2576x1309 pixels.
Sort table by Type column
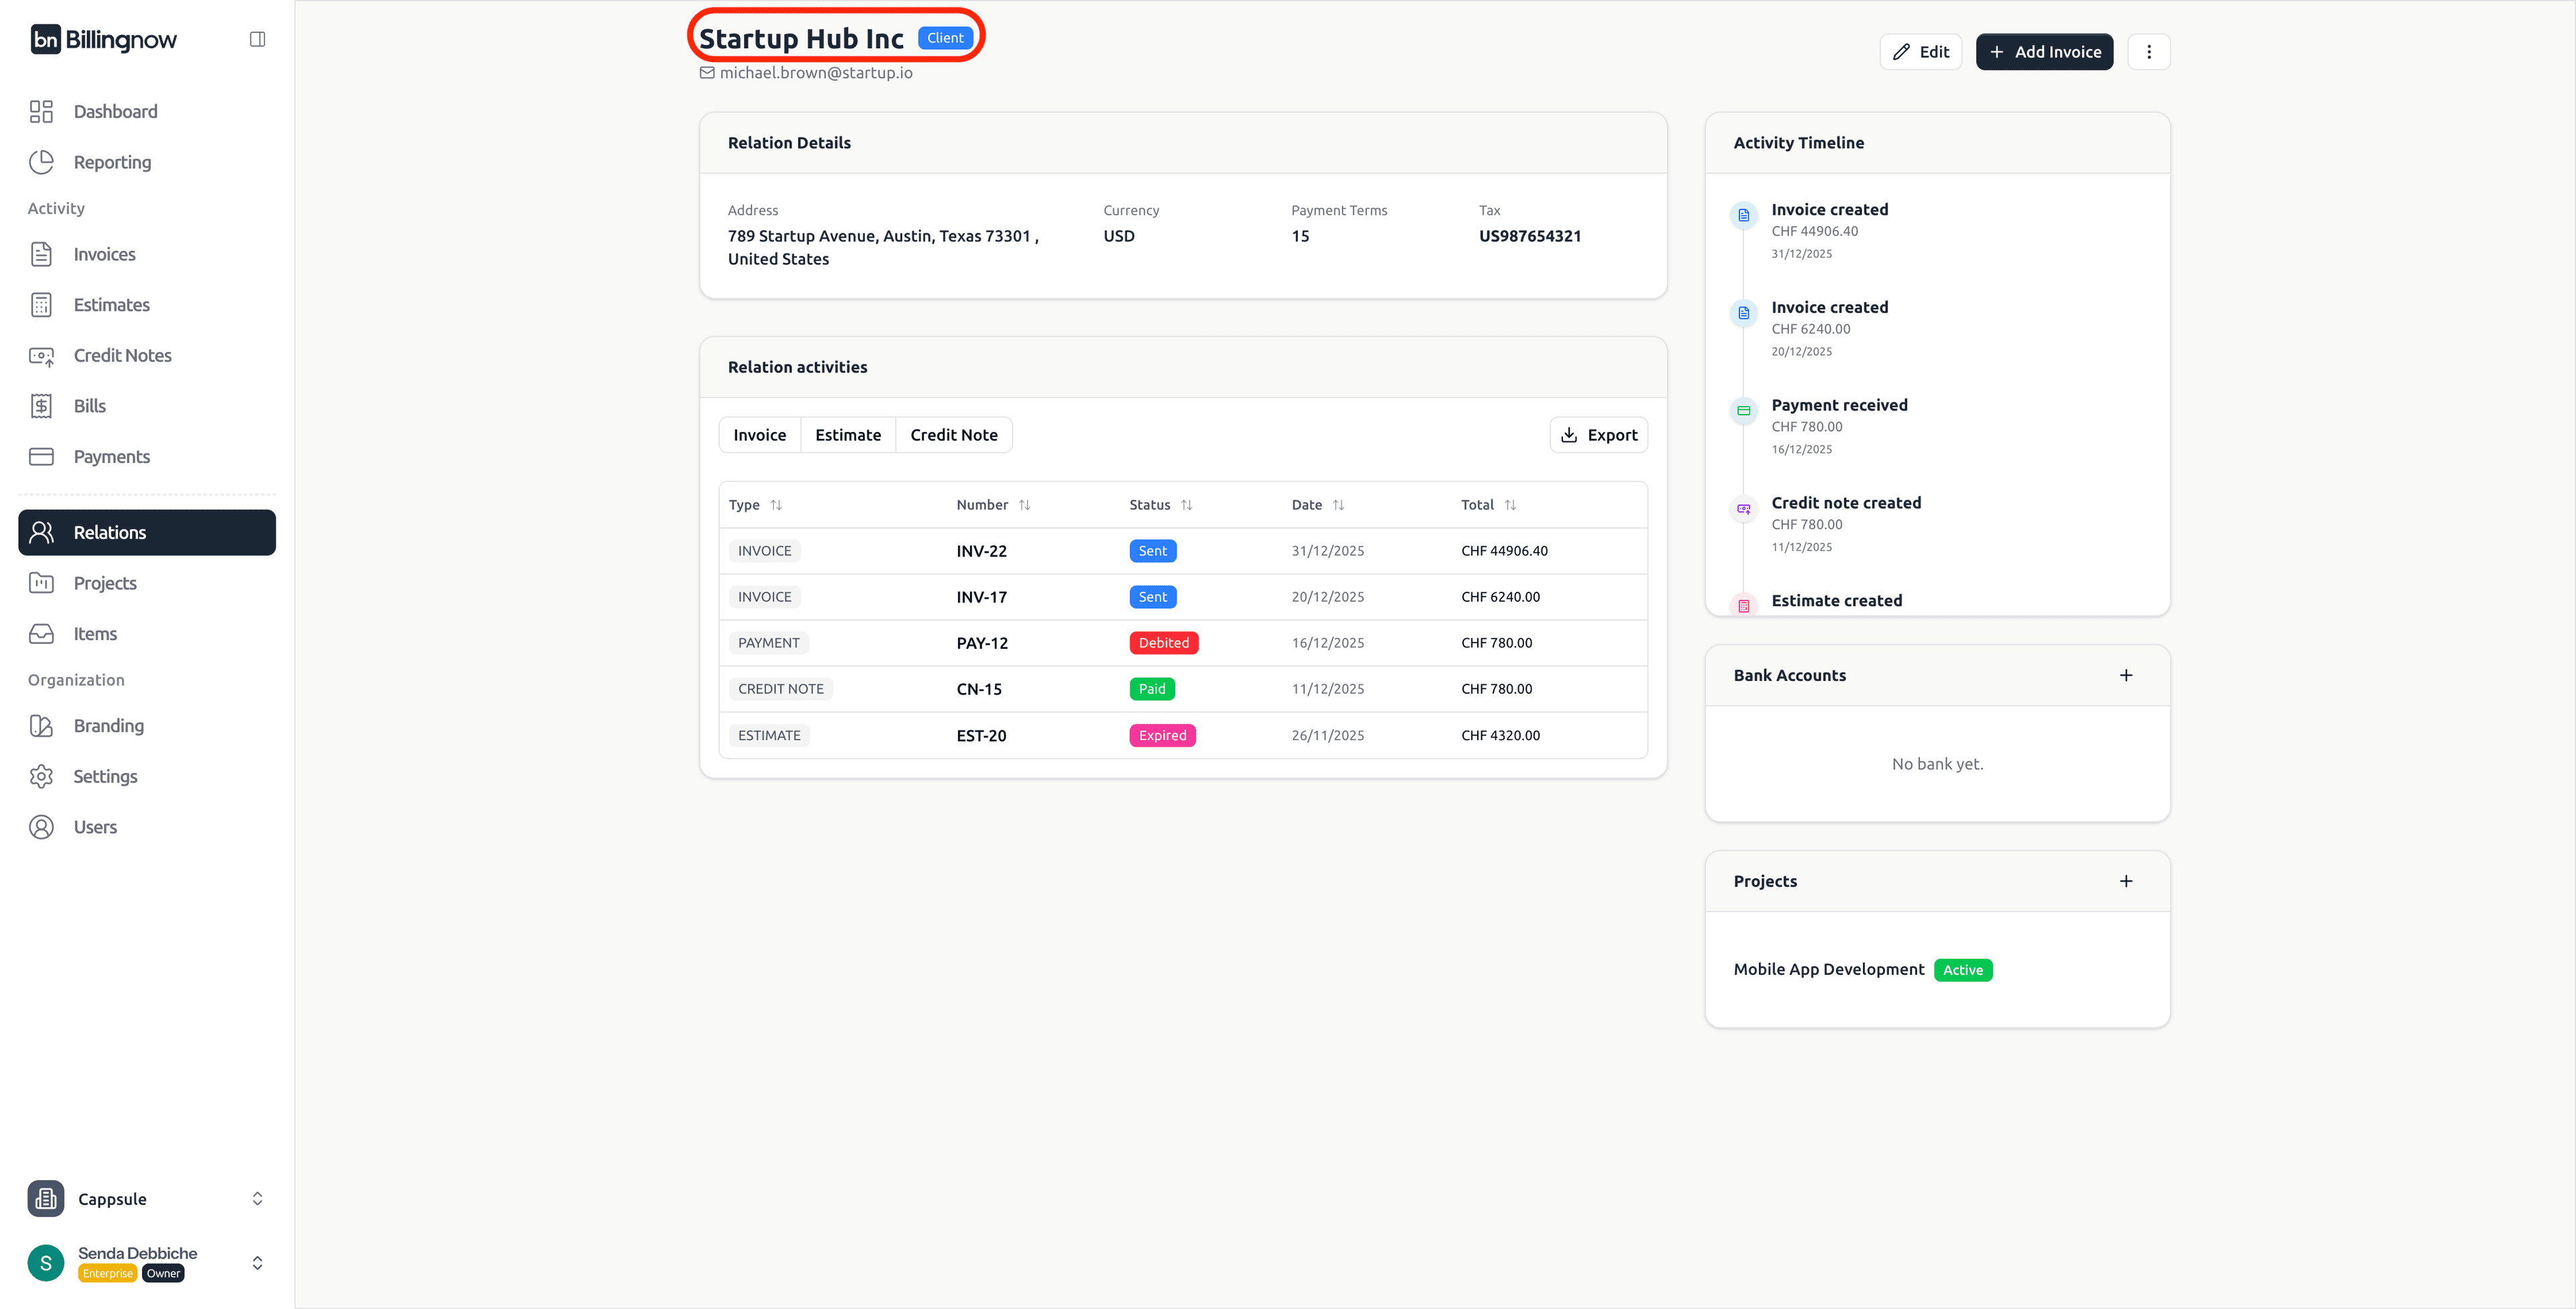[x=776, y=505]
